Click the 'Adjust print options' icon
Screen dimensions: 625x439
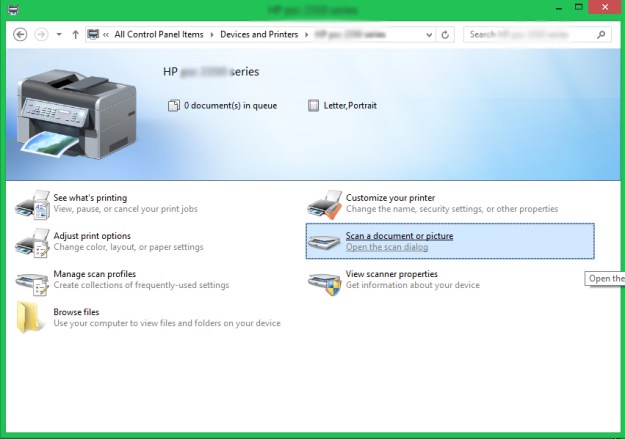click(32, 242)
